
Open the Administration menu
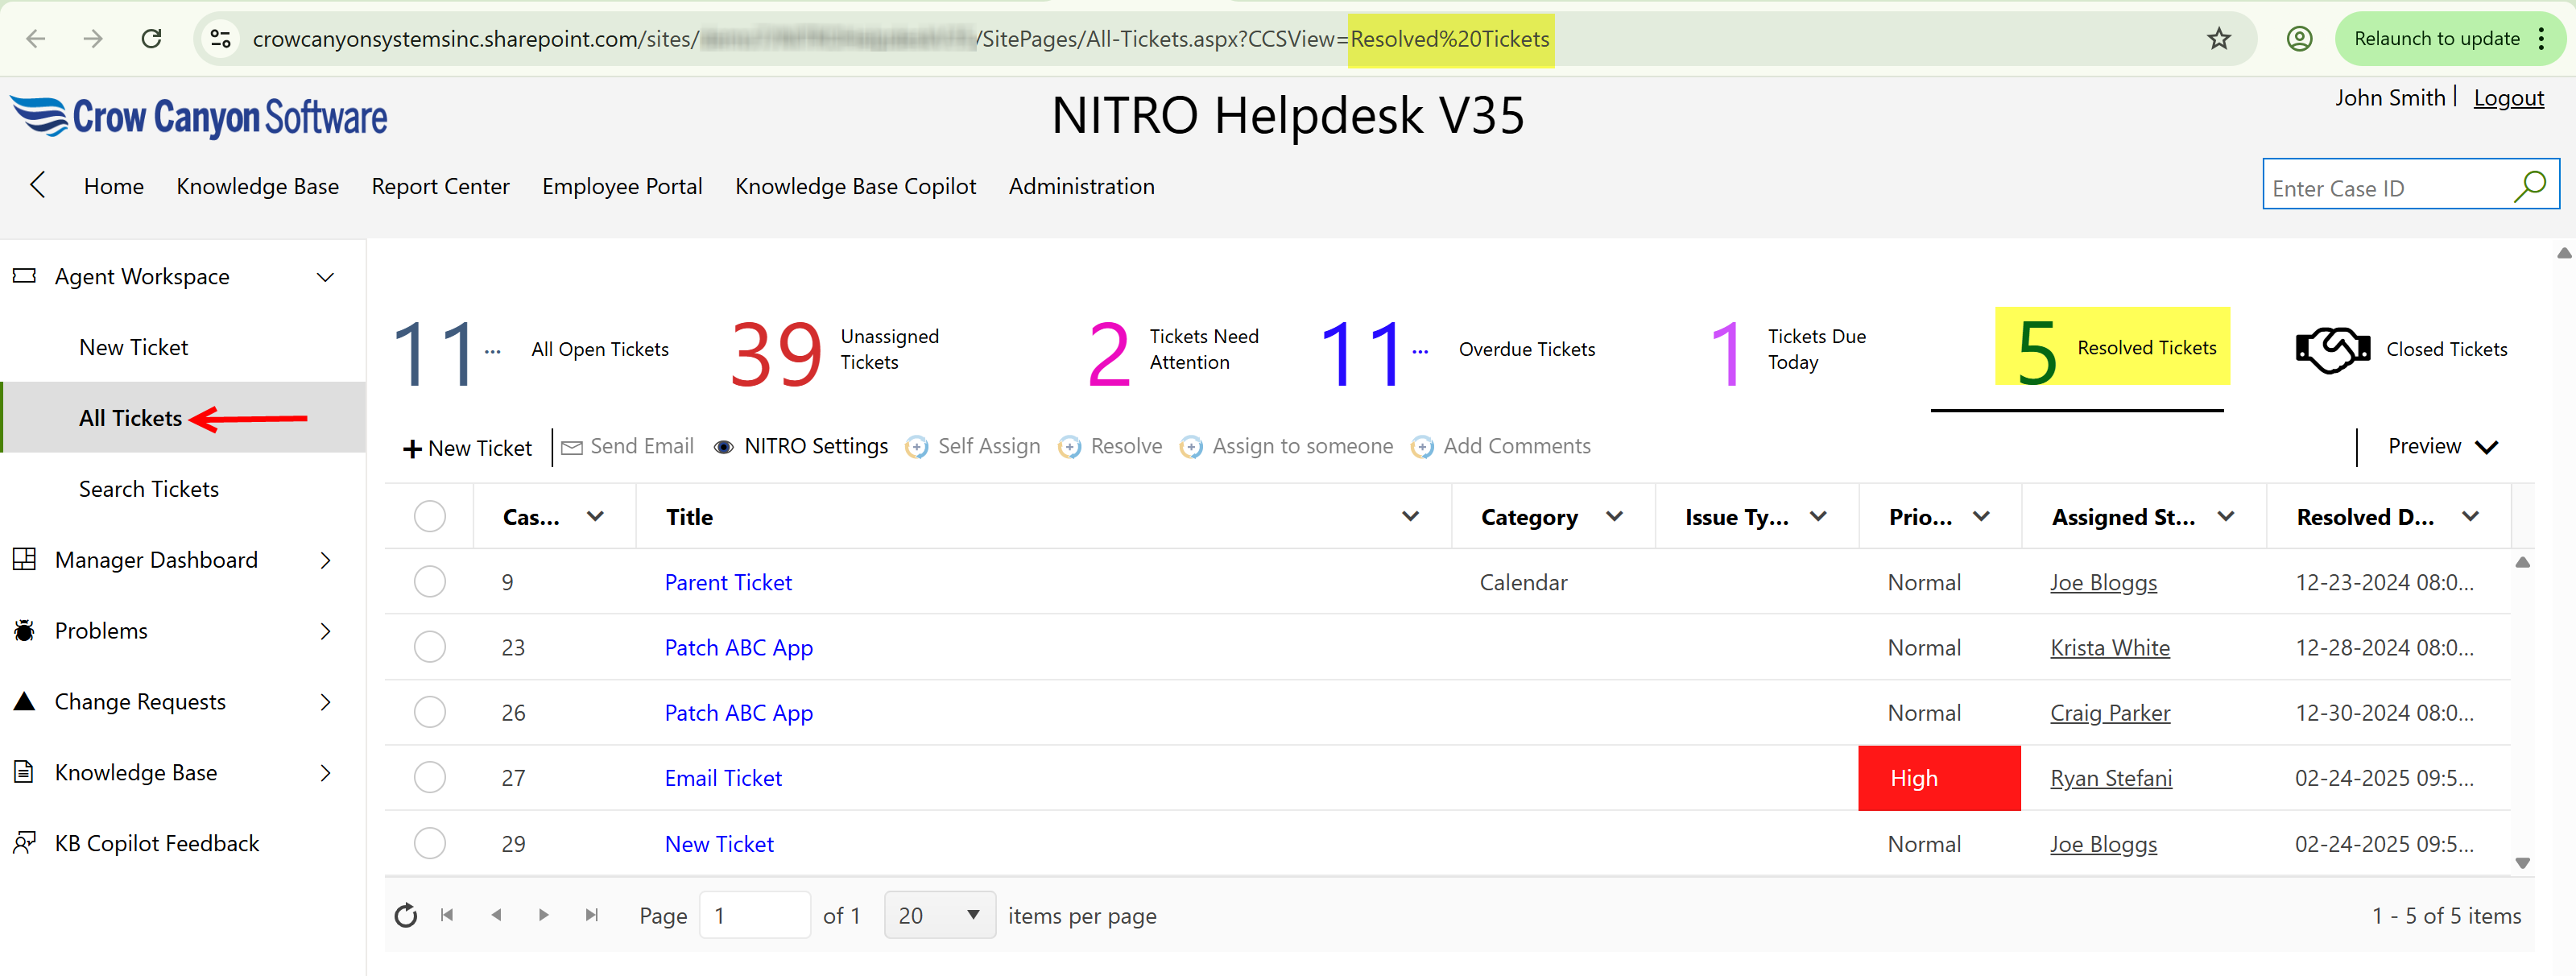point(1081,186)
